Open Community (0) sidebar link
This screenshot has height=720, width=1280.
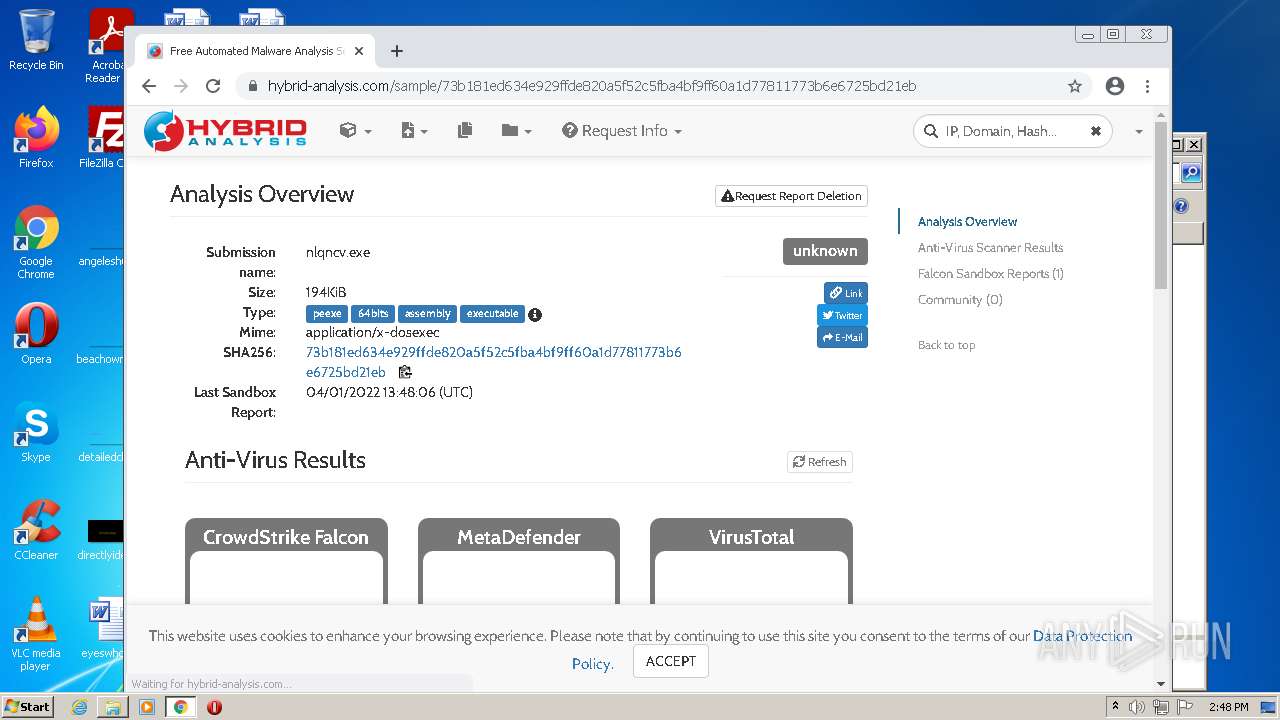[960, 300]
